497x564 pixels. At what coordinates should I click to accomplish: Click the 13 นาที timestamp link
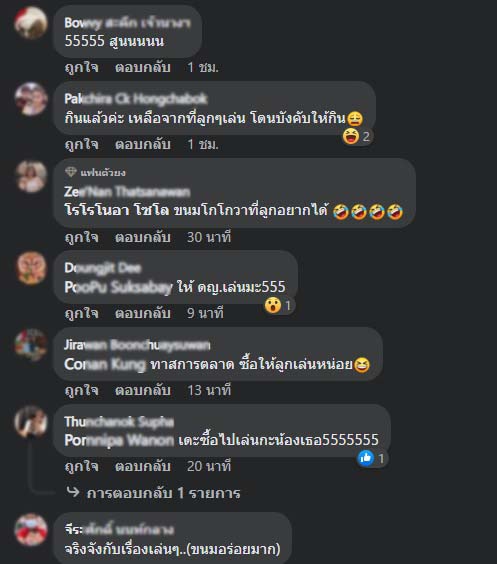(209, 390)
